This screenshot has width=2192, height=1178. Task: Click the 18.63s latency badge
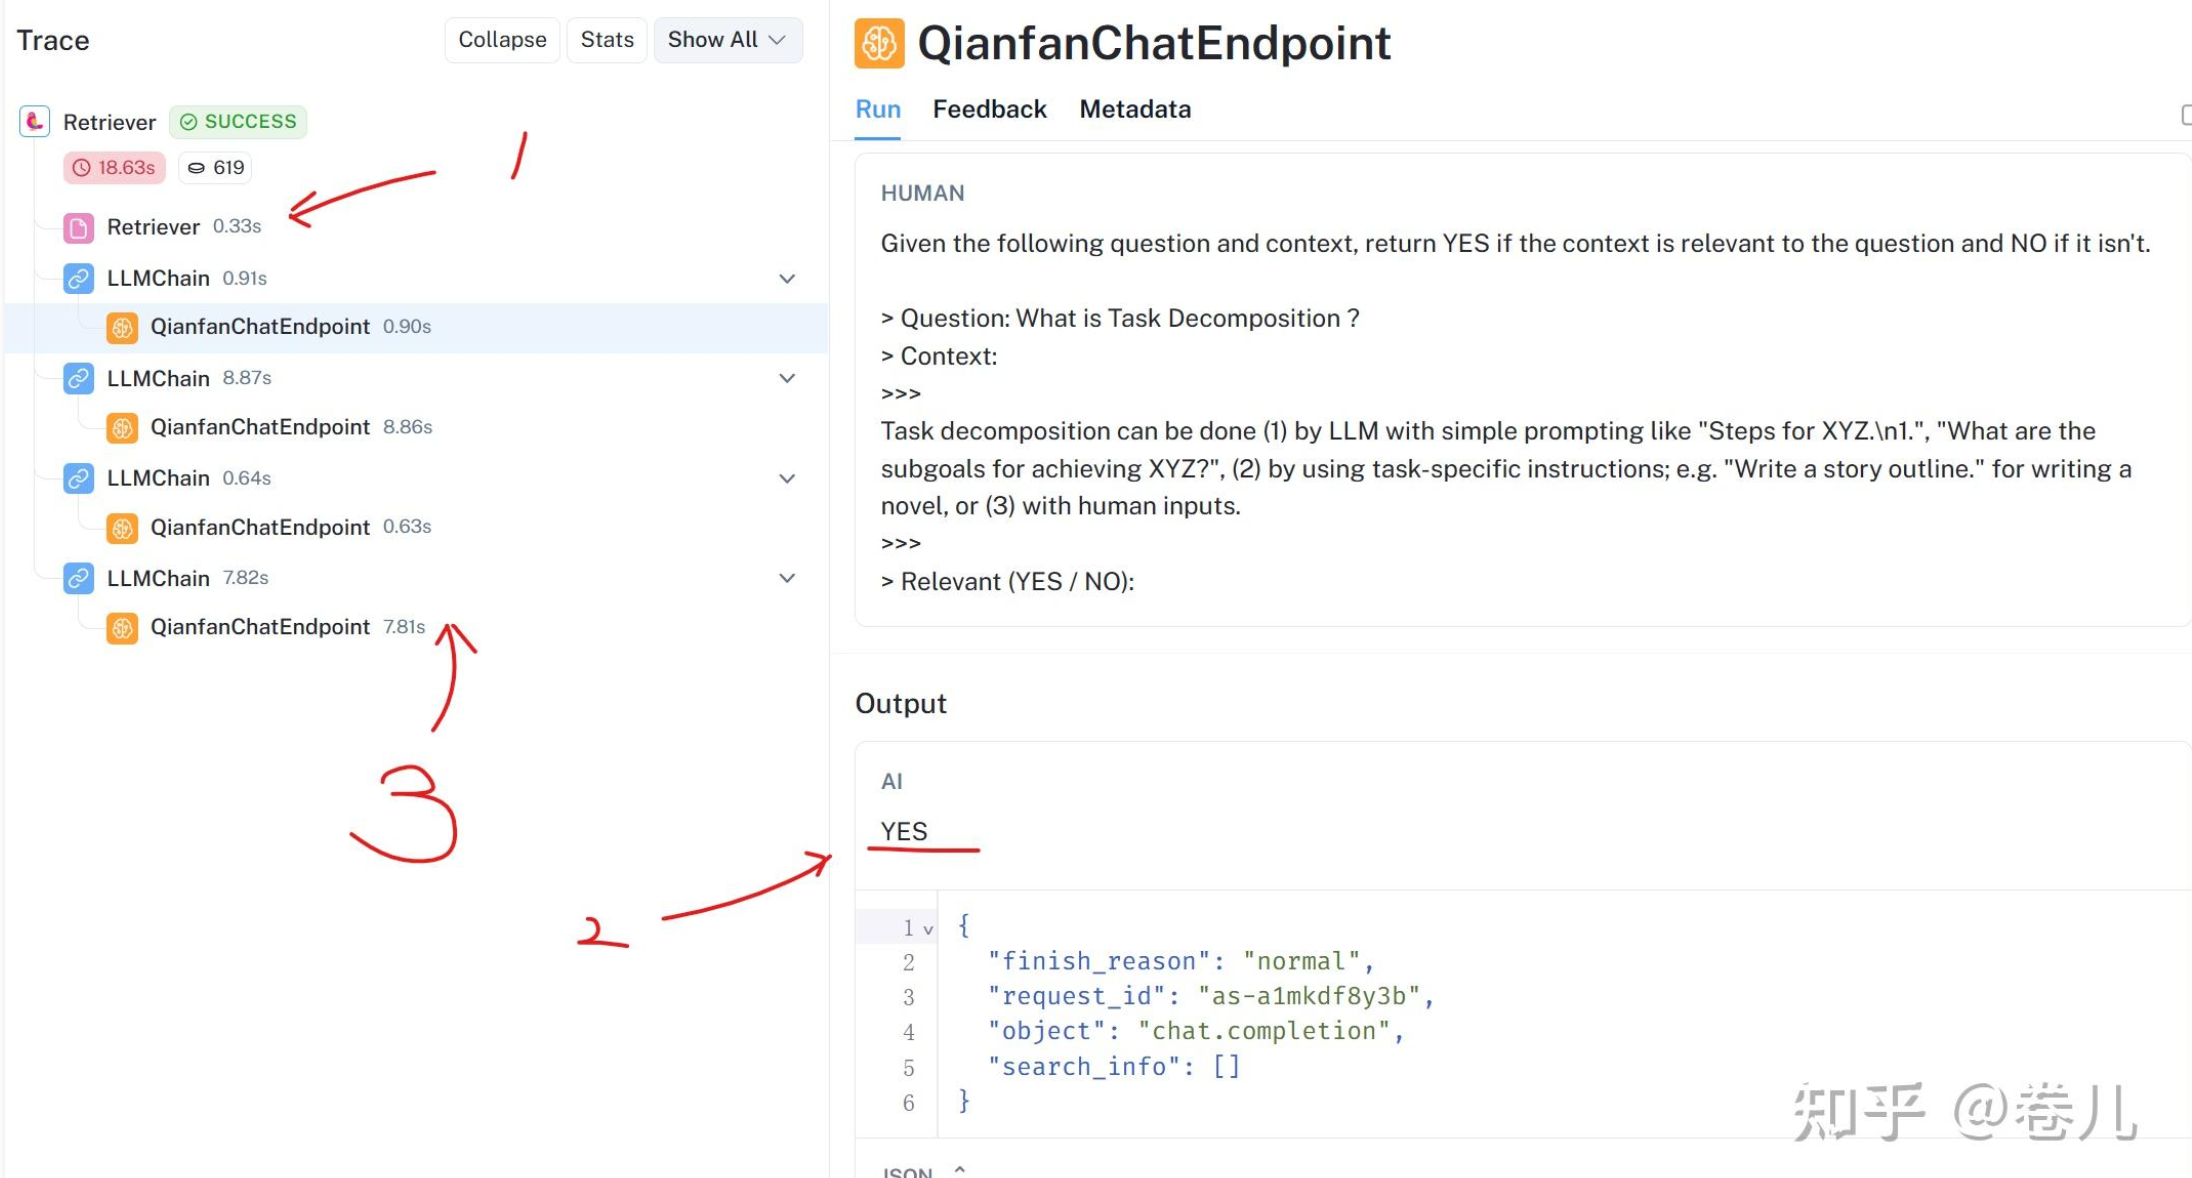tap(115, 167)
